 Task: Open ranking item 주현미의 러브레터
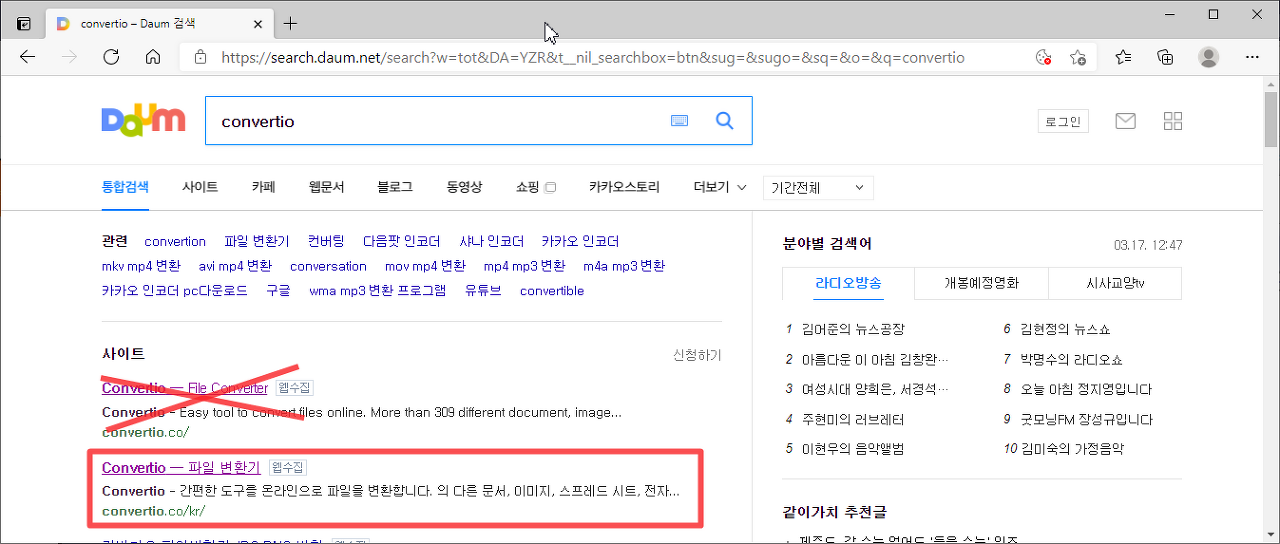(x=852, y=419)
